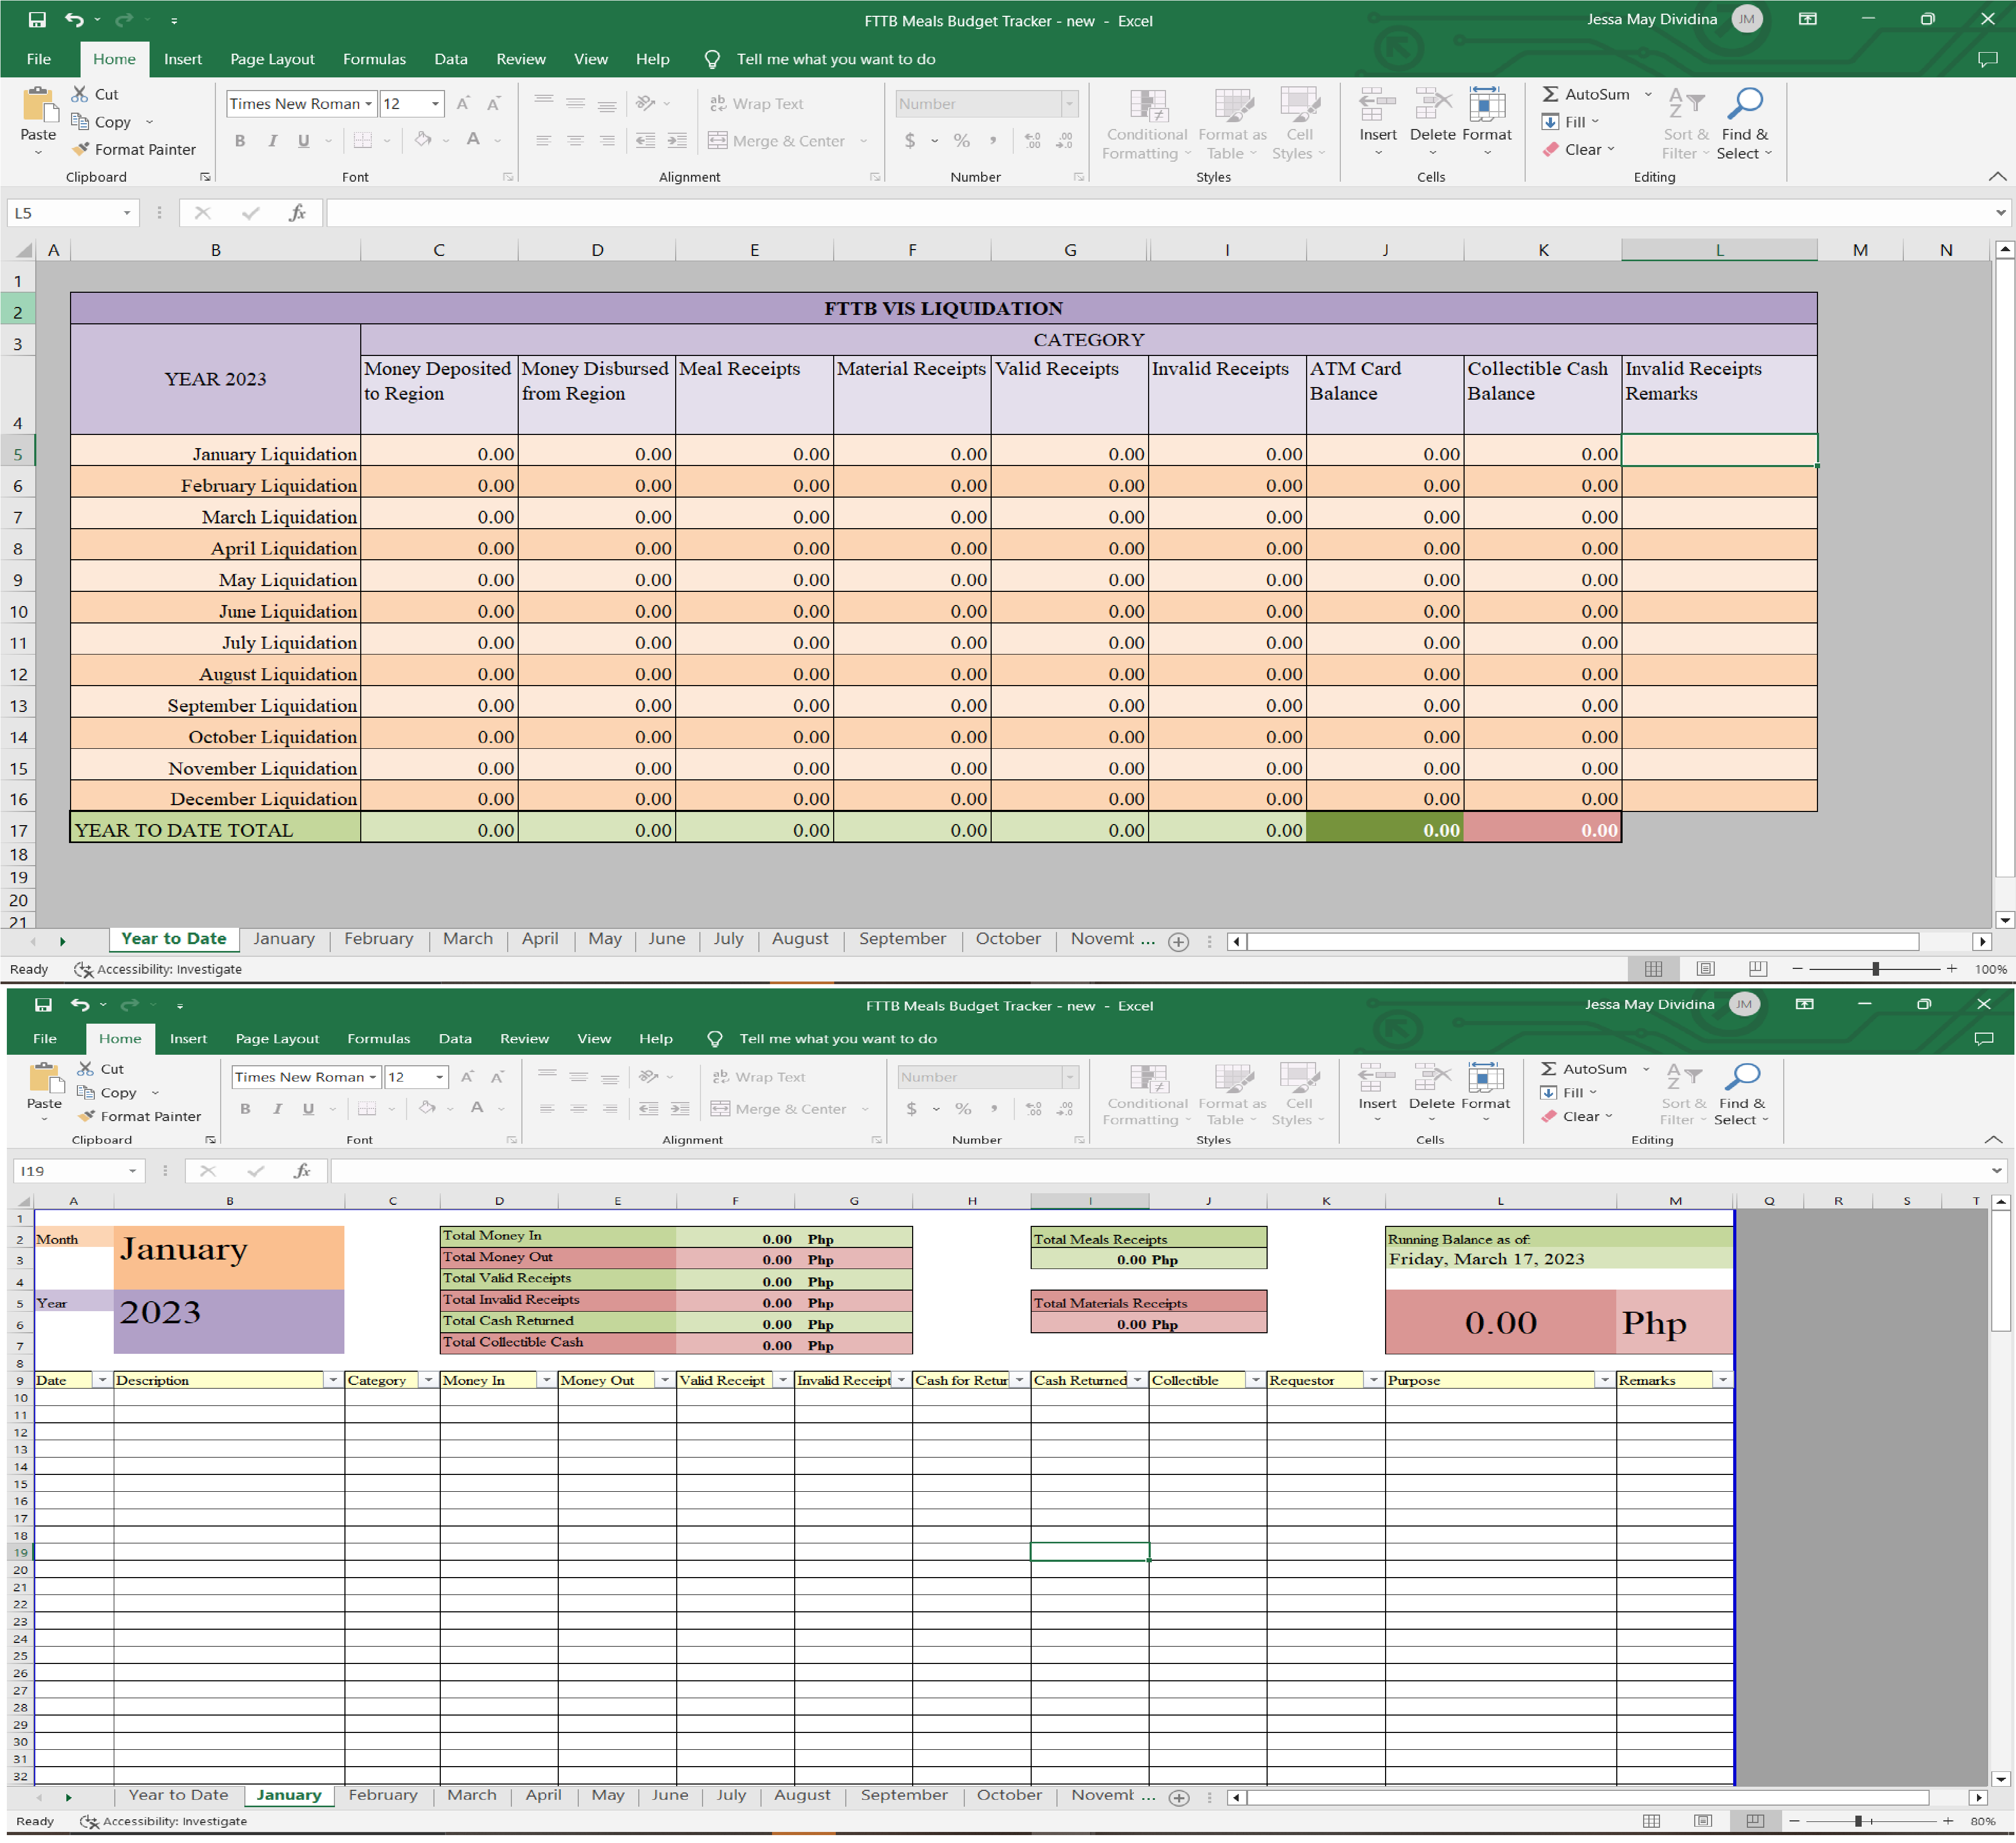Click Percent Style in top window
2016x1843 pixels.
(961, 141)
